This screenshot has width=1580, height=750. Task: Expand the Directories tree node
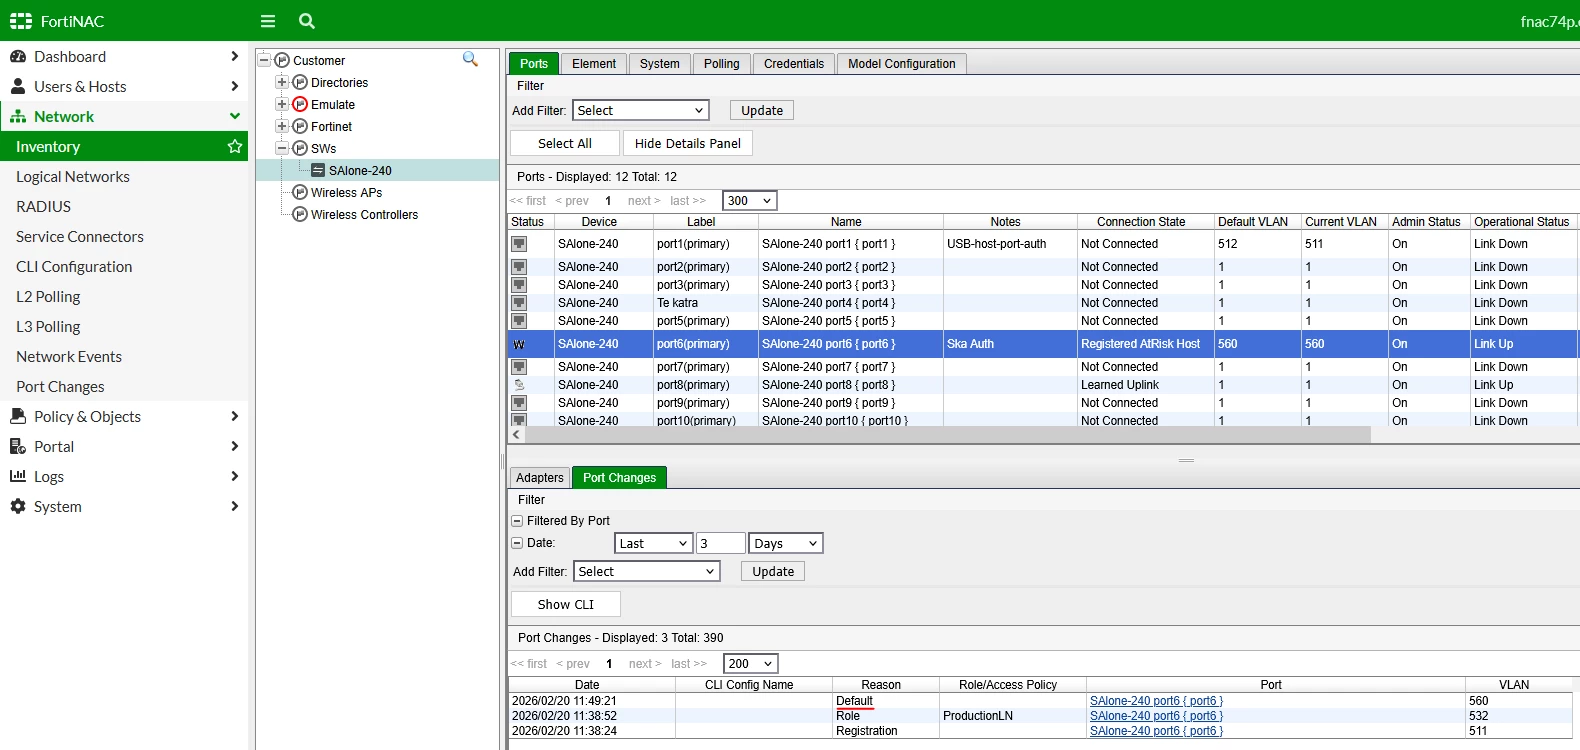(x=282, y=83)
